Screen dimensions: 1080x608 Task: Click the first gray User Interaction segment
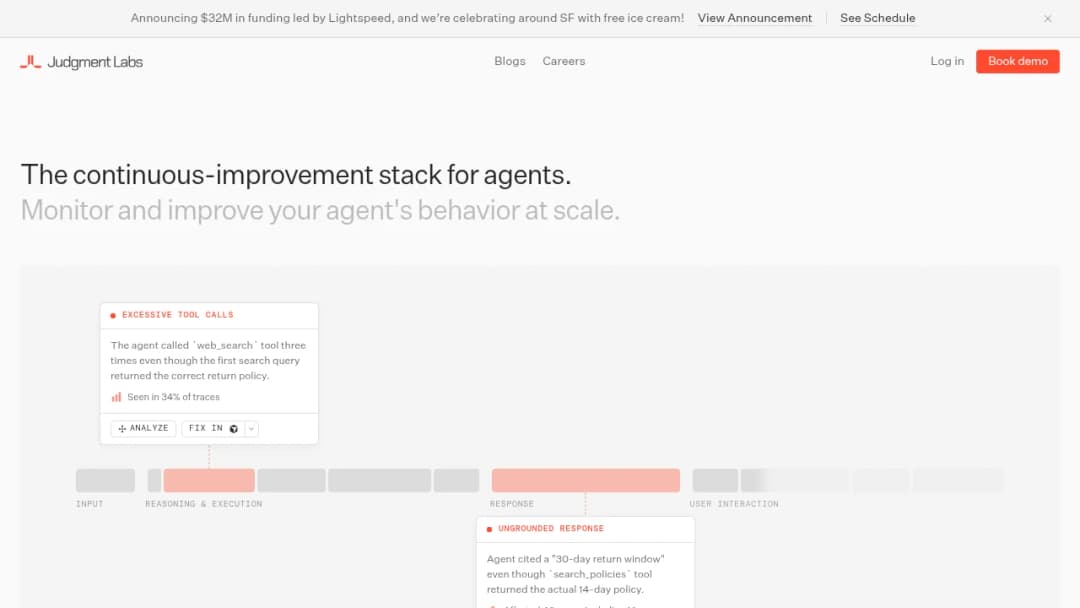coord(715,480)
